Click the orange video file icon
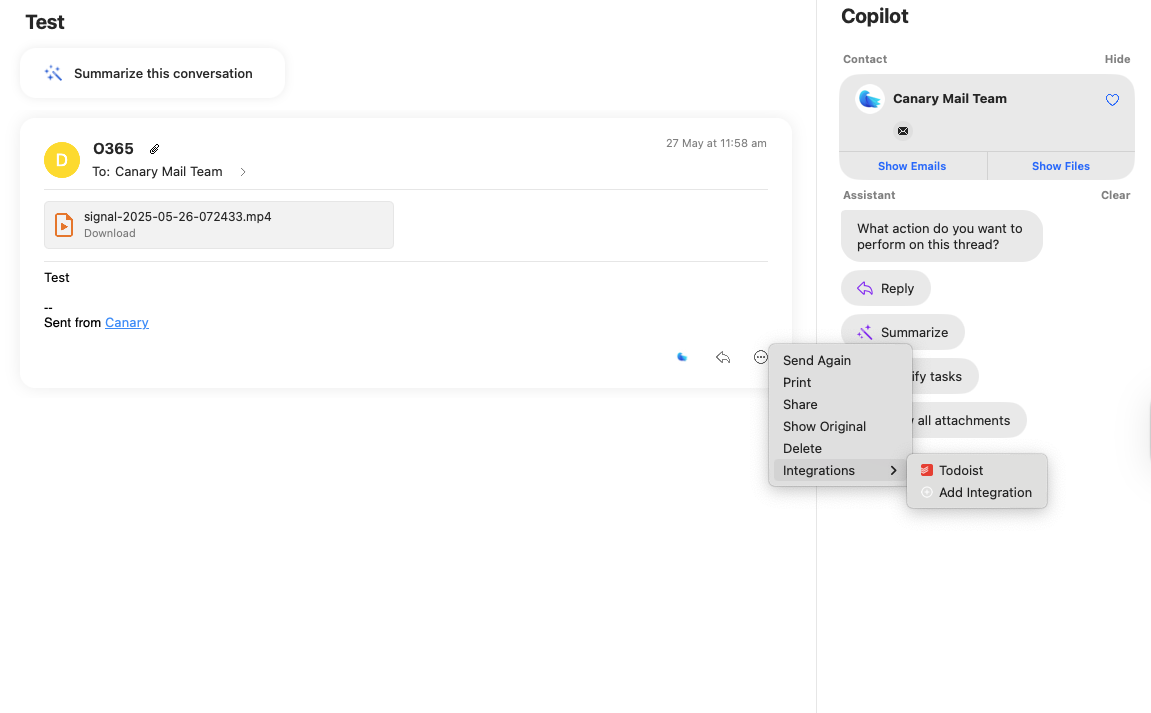The width and height of the screenshot is (1151, 713). tap(64, 225)
